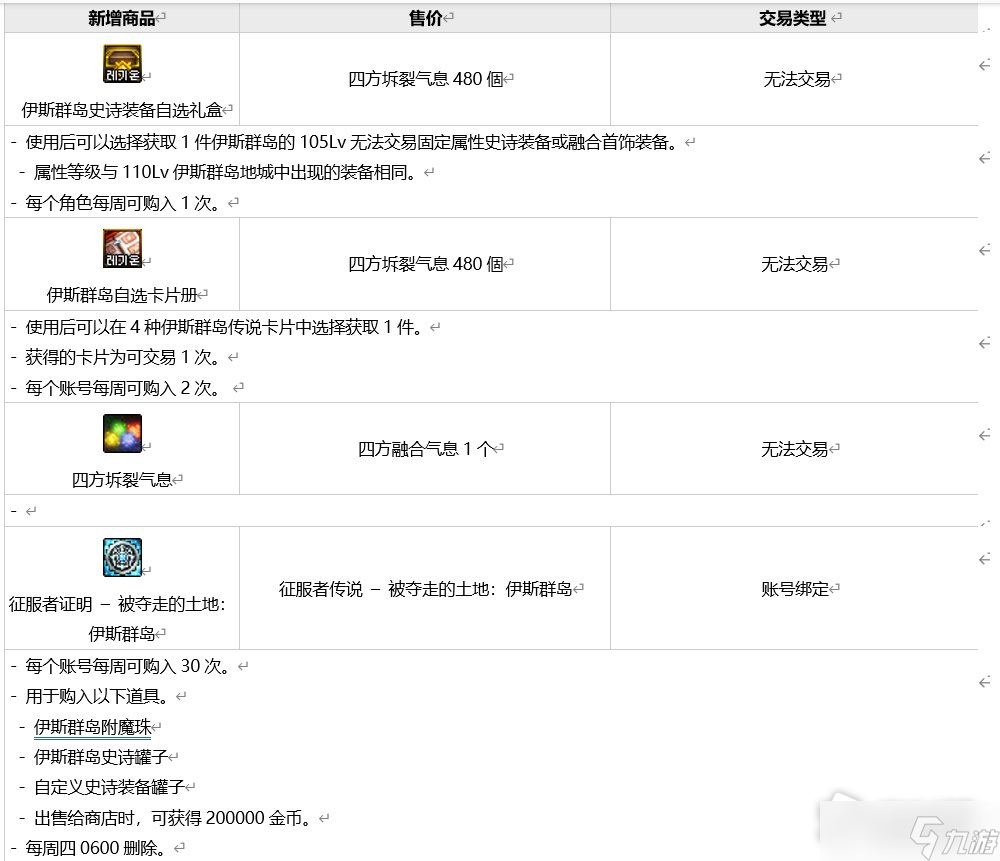This screenshot has height=861, width=1000.
Task: Click the blue conqueror proof emblem icon
Action: 122,557
